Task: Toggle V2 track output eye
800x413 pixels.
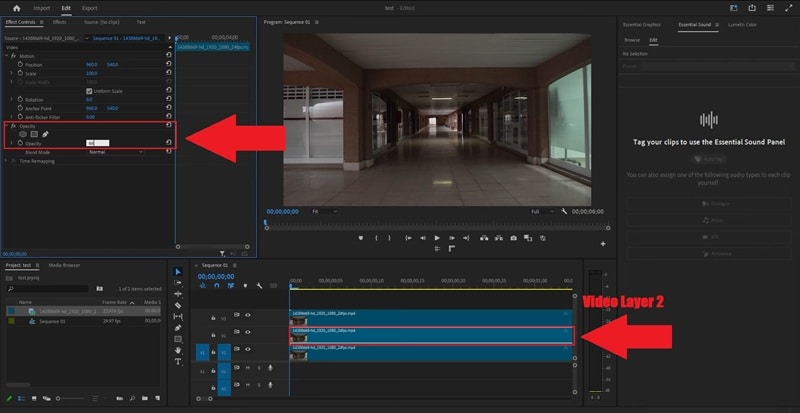Action: click(x=248, y=332)
